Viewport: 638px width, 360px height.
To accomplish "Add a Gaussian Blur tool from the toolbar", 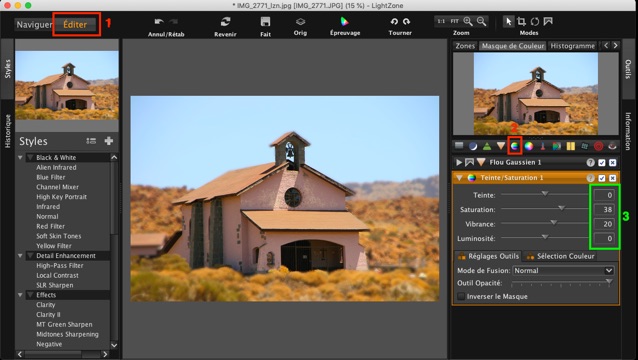I will tap(500, 146).
